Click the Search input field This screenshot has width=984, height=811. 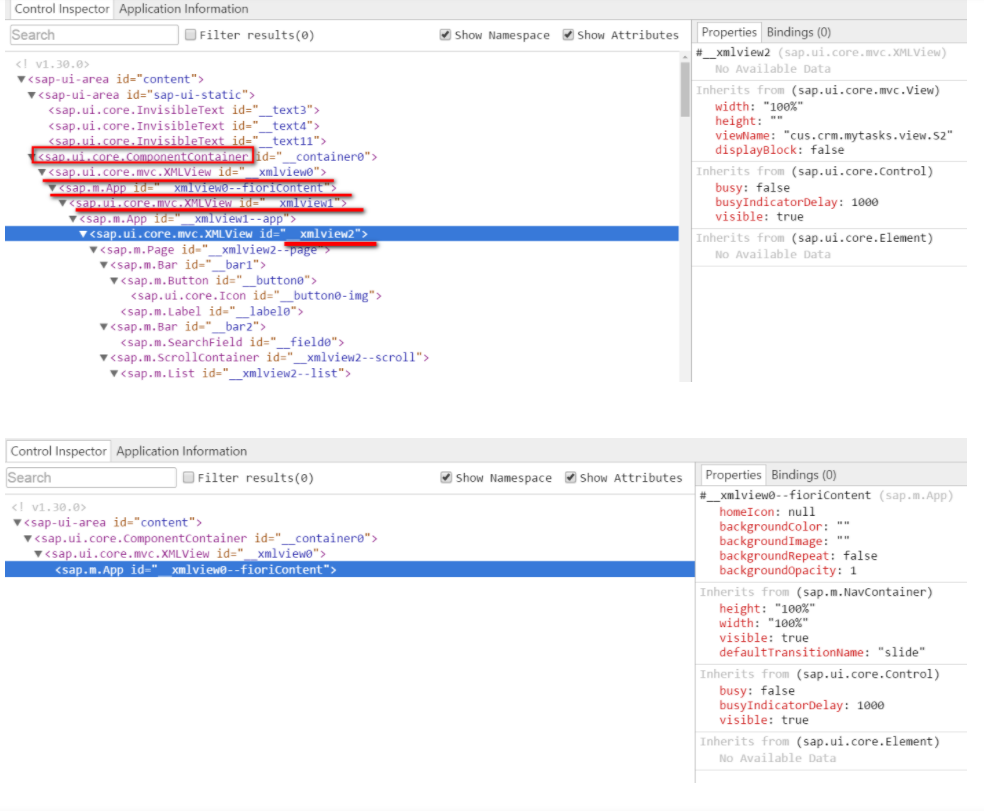92,34
